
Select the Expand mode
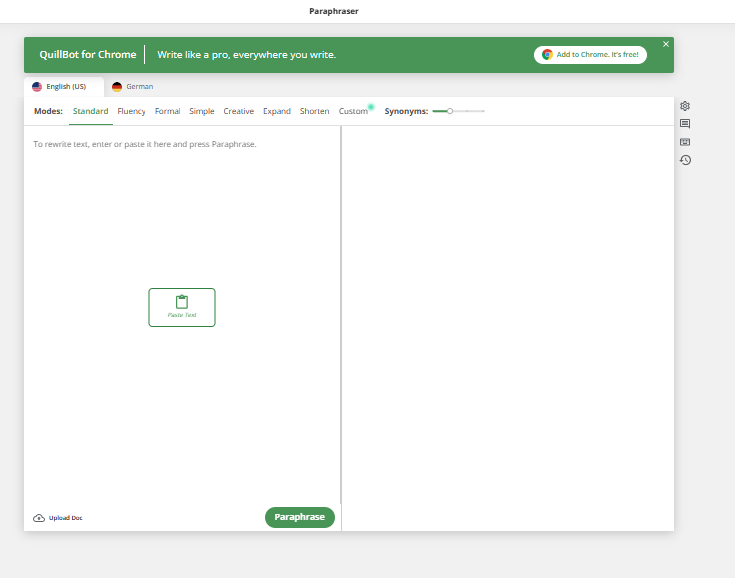277,111
